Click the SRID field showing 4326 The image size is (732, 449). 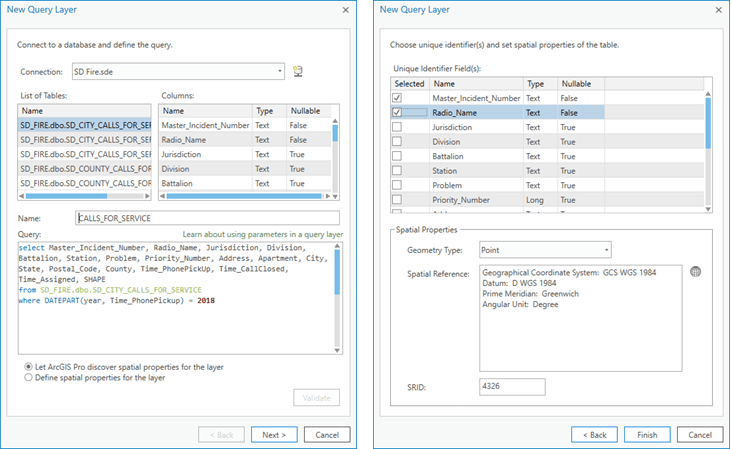512,386
